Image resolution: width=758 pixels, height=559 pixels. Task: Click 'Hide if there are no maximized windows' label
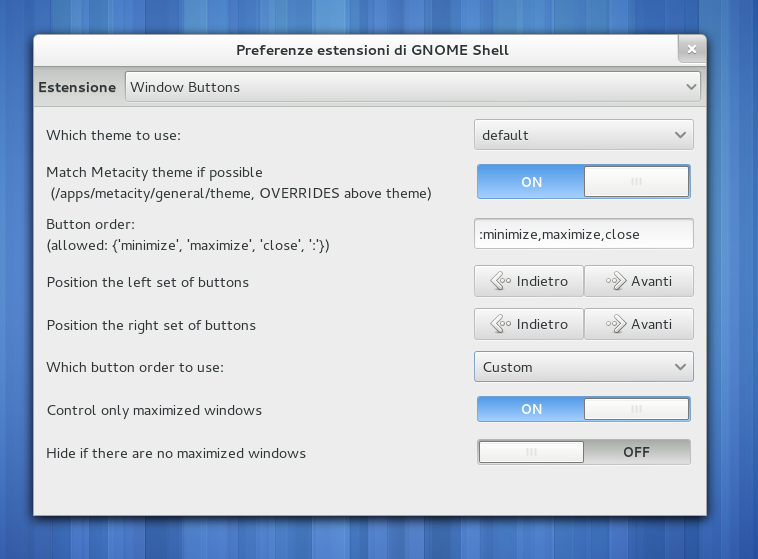176,453
